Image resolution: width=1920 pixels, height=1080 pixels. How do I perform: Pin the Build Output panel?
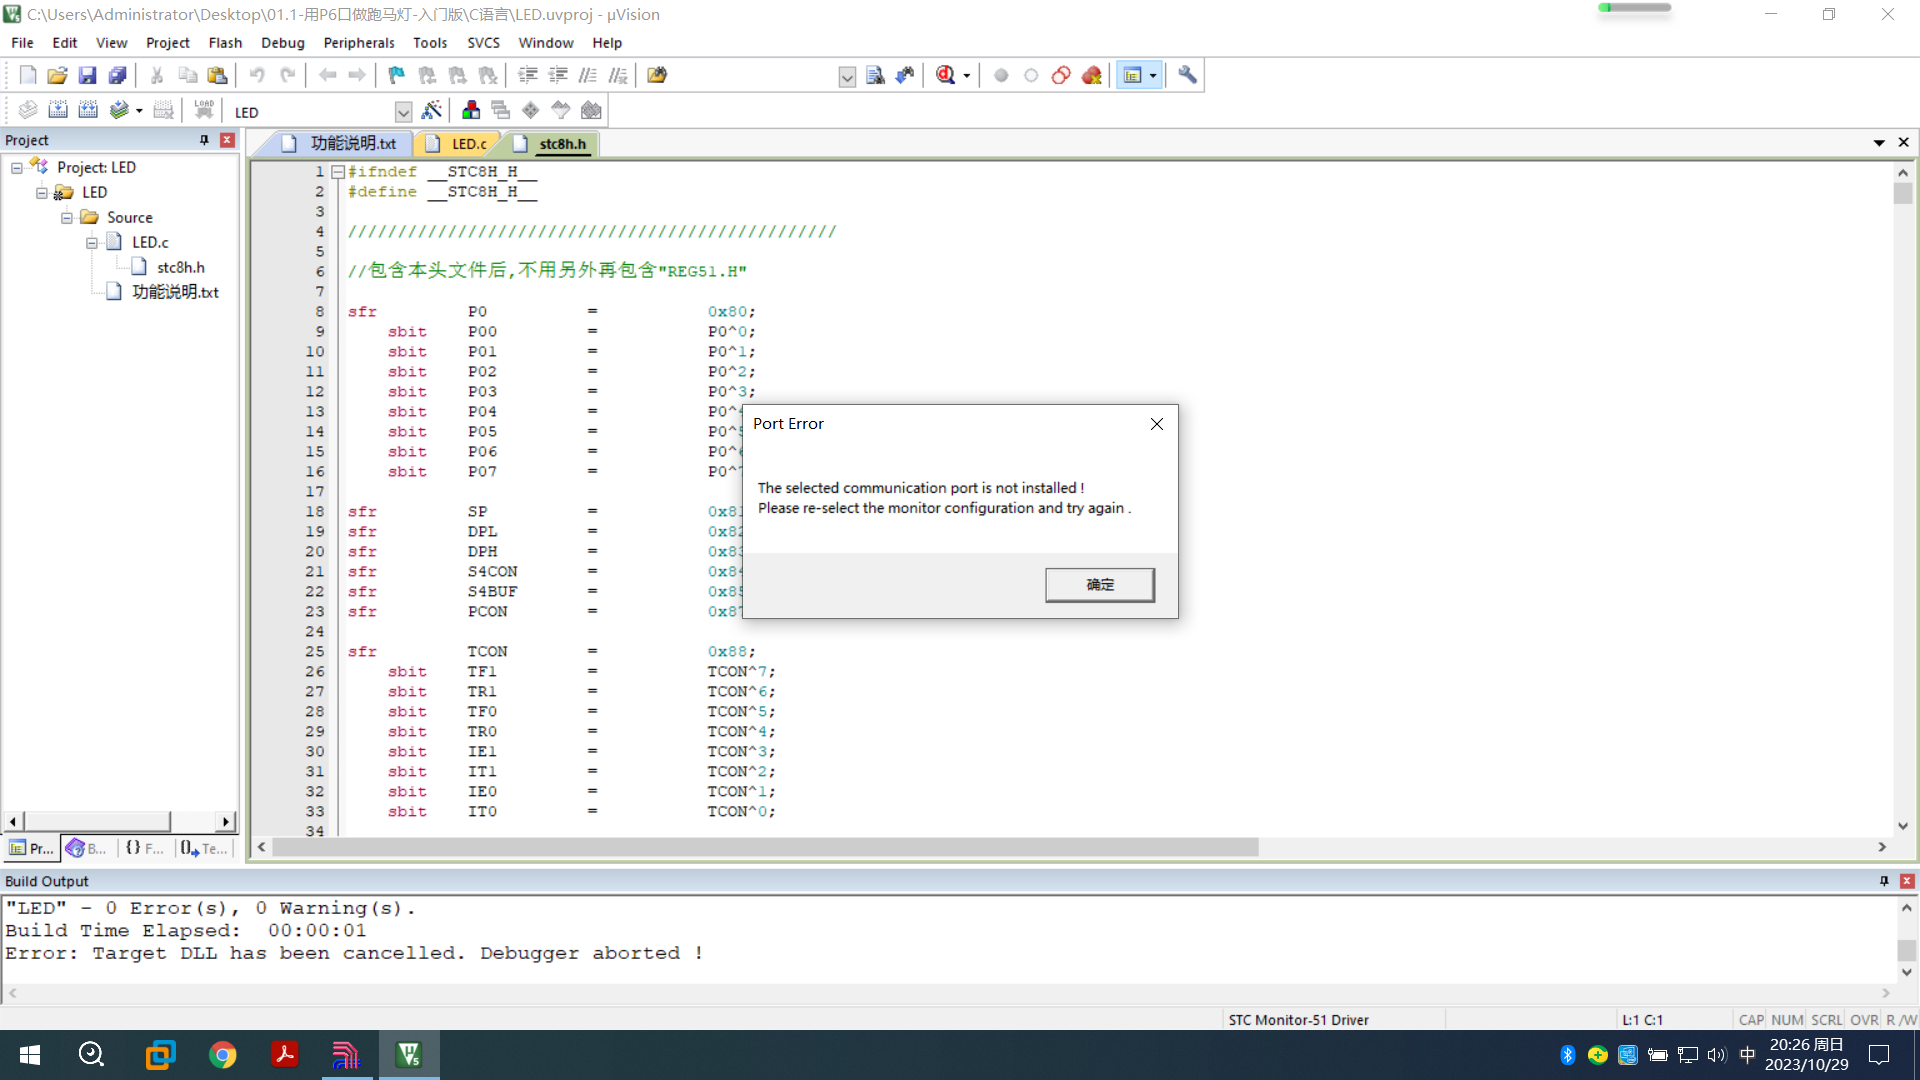click(x=1884, y=881)
